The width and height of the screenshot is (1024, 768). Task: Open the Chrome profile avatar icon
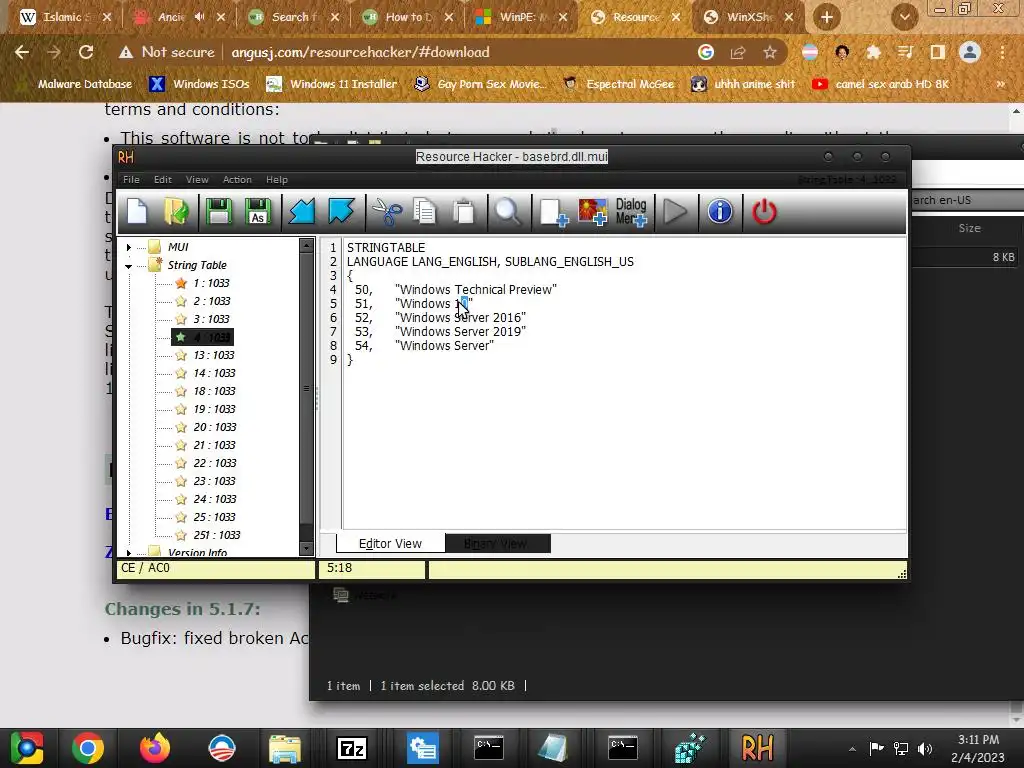click(970, 52)
